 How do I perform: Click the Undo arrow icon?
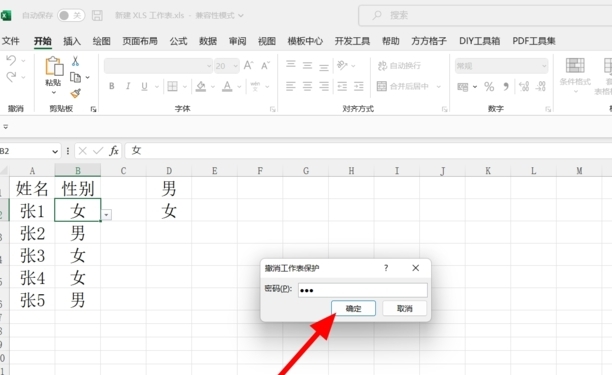11,60
